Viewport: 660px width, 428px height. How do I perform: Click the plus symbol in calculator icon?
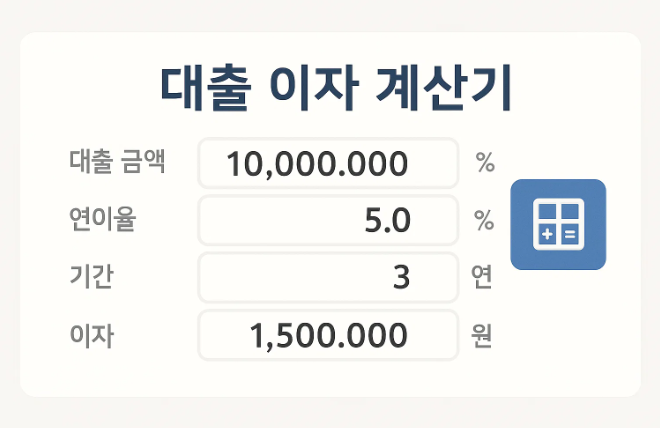pyautogui.click(x=547, y=234)
